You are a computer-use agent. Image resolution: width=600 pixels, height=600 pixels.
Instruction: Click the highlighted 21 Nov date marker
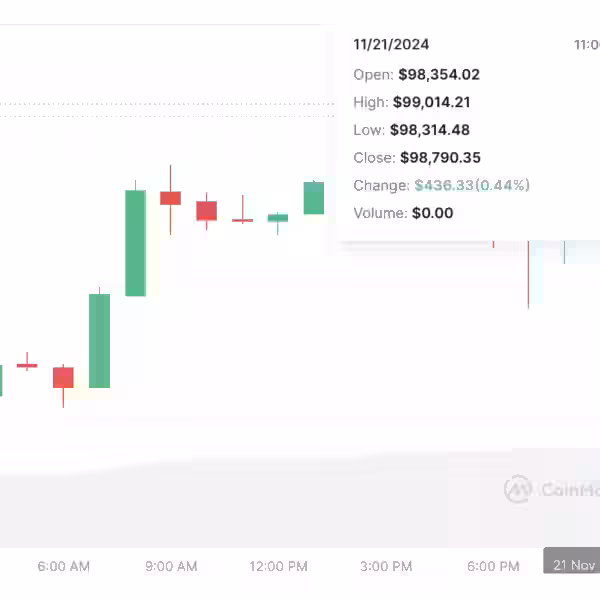tap(573, 565)
